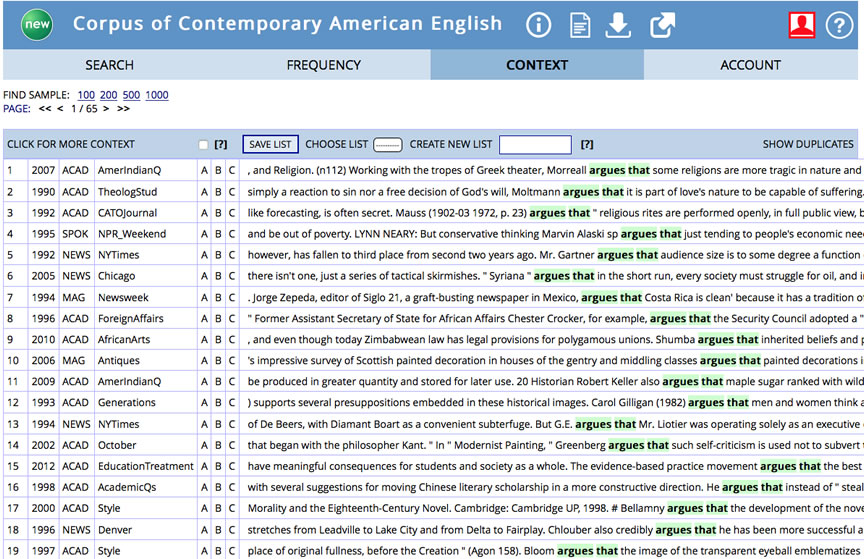
Task: Open source NPR_Weekend in row 4
Action: (132, 234)
